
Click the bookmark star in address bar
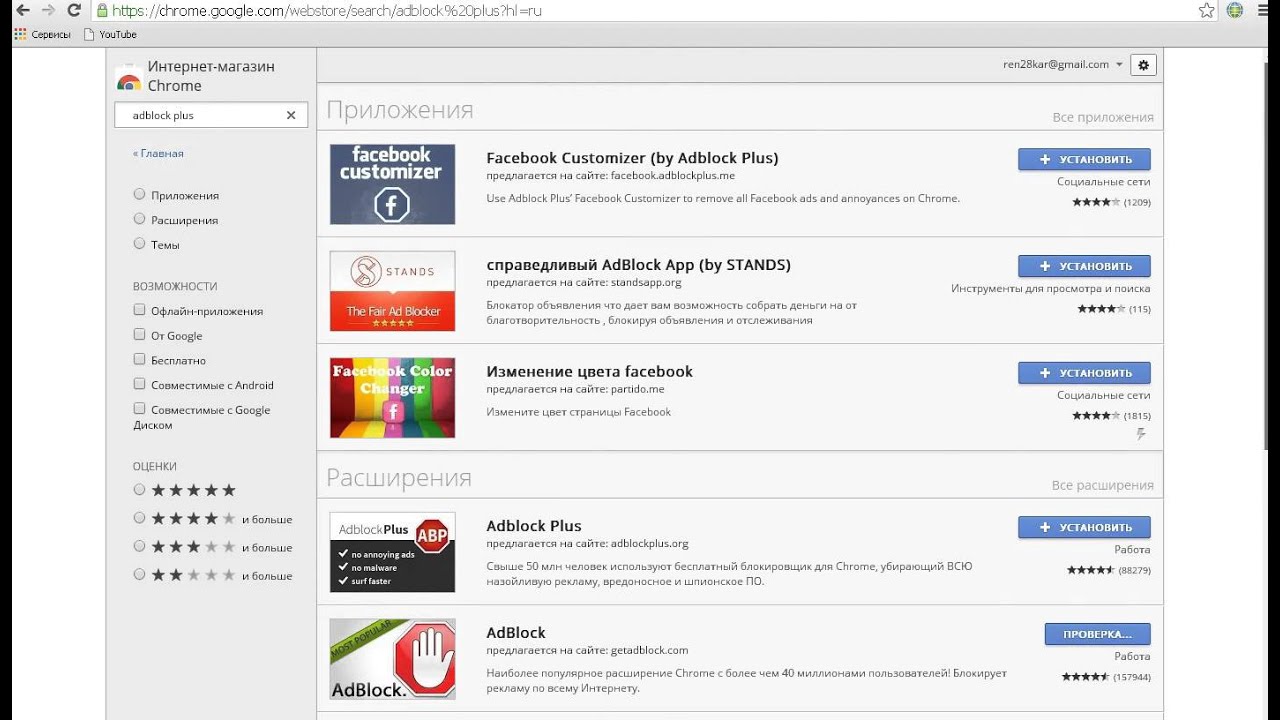click(x=1206, y=11)
